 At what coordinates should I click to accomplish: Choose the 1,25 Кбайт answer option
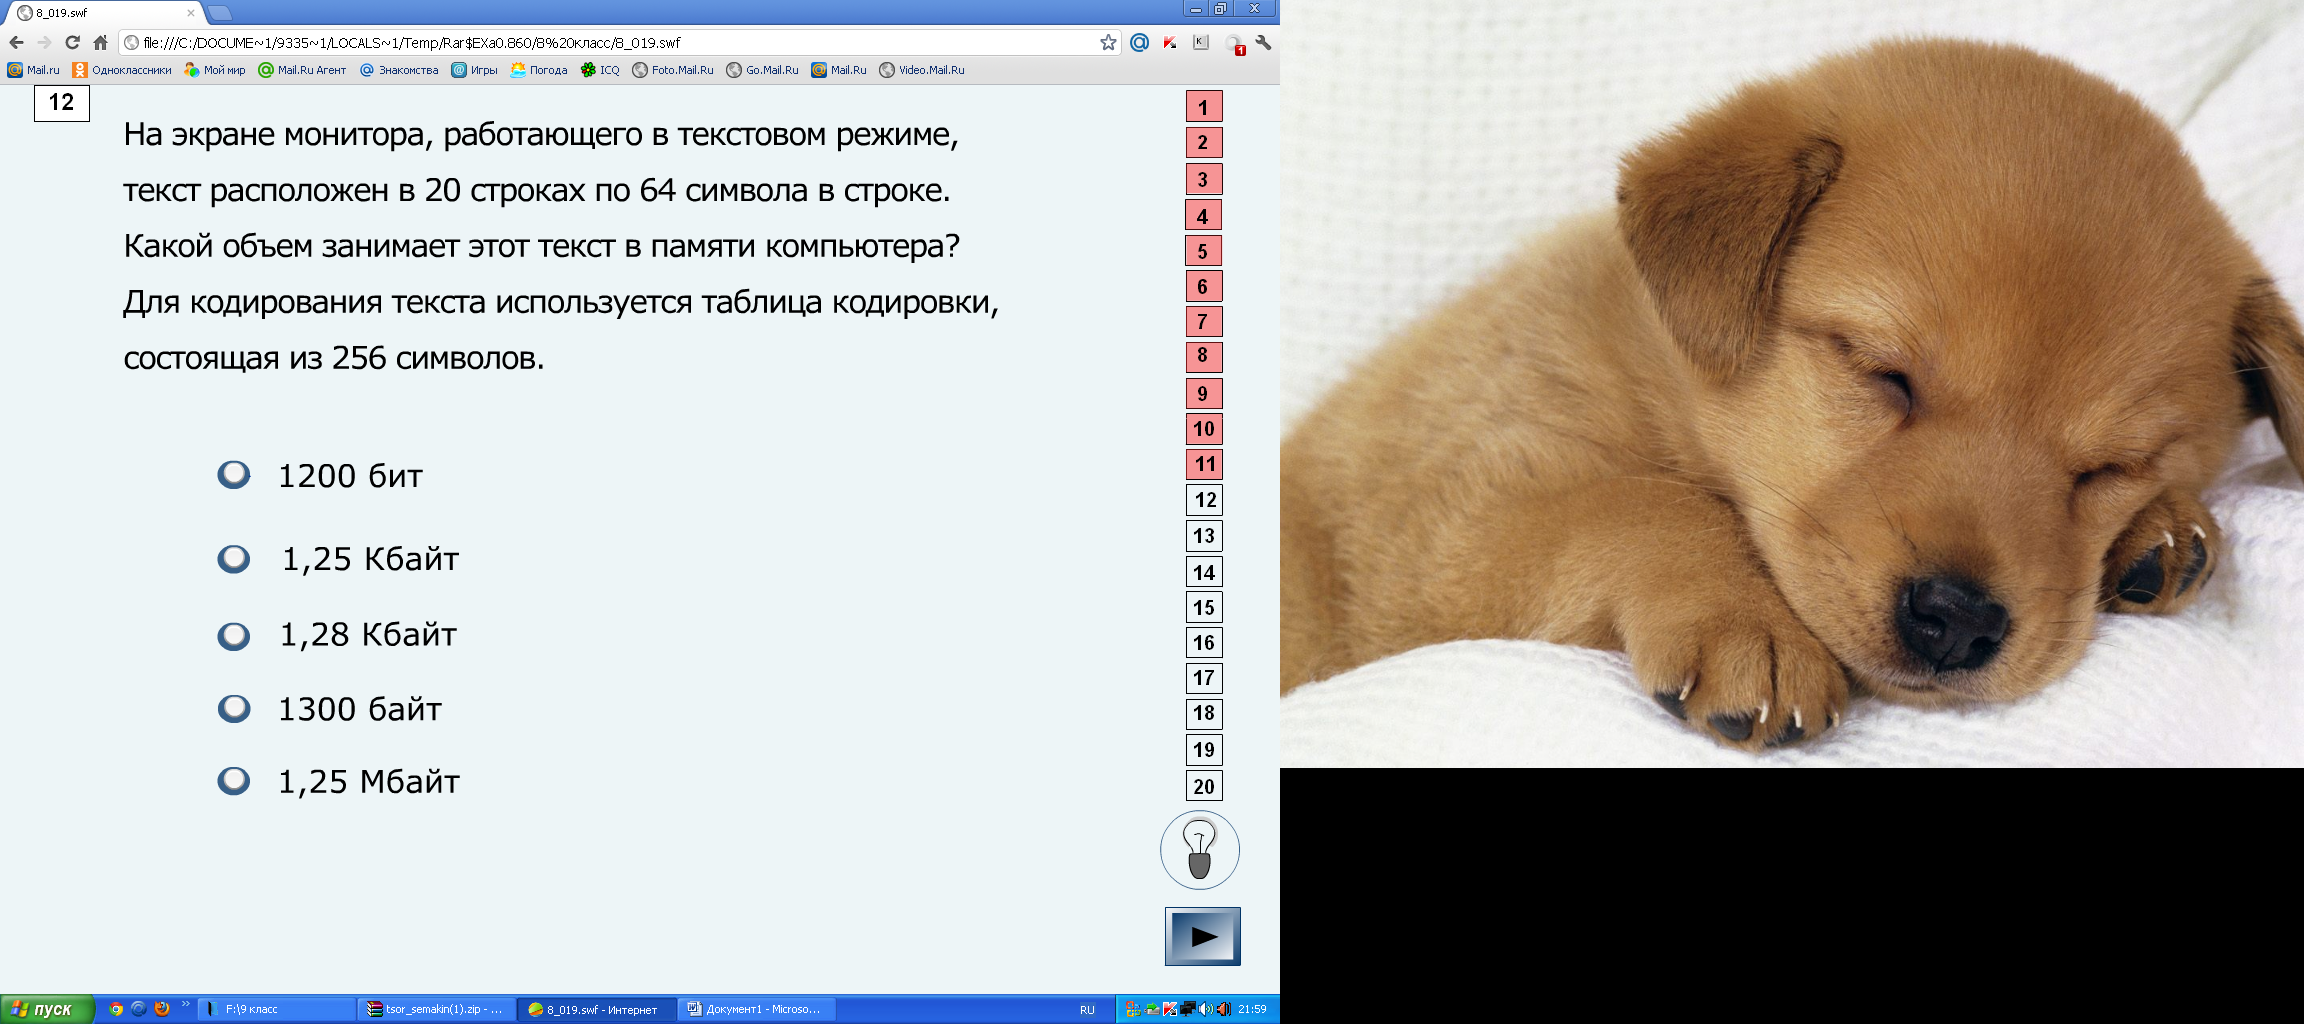234,558
